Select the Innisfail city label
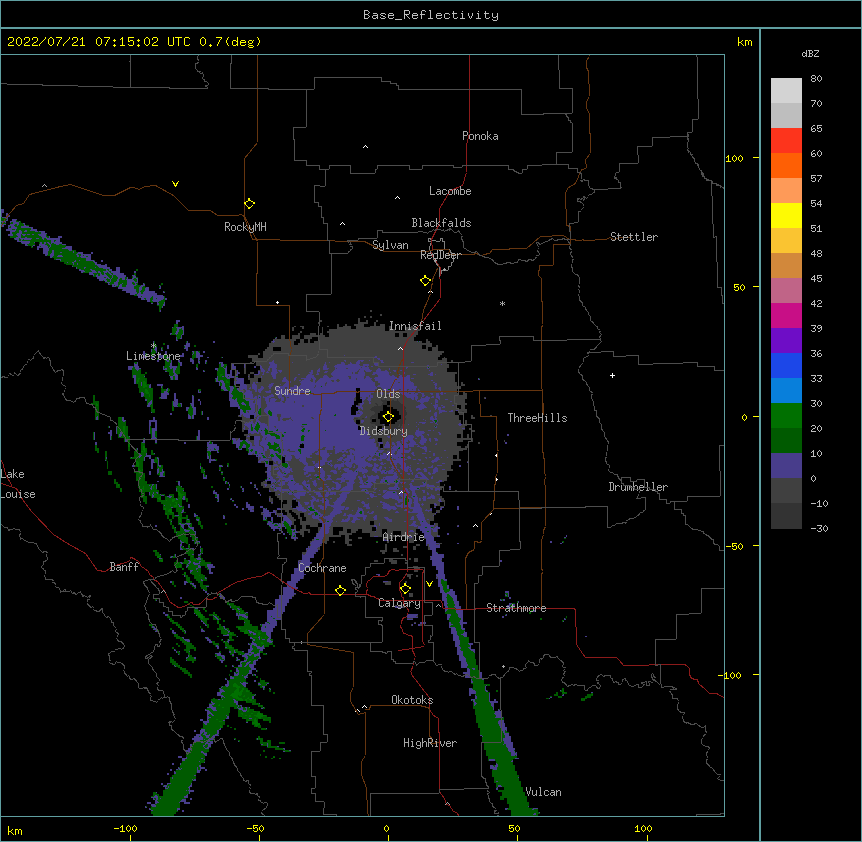This screenshot has height=842, width=862. coord(415,326)
